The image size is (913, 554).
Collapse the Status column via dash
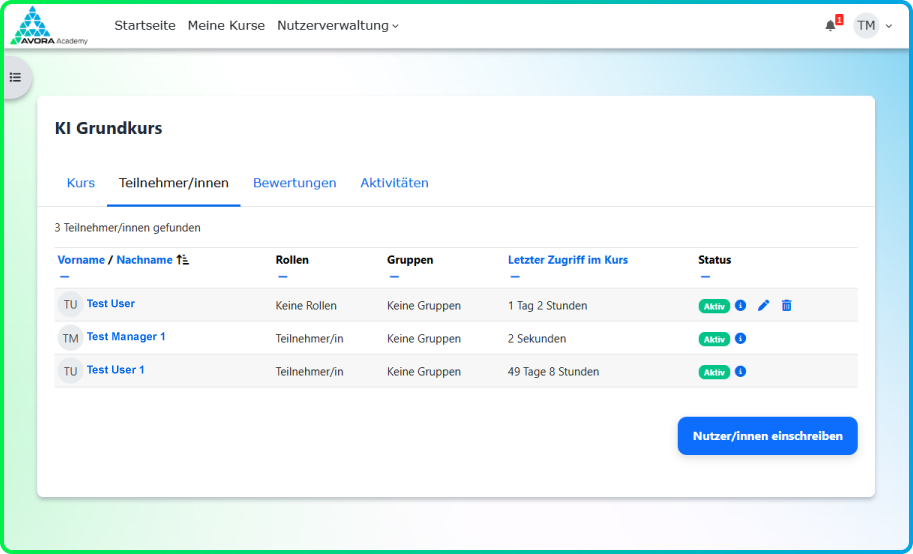point(705,277)
